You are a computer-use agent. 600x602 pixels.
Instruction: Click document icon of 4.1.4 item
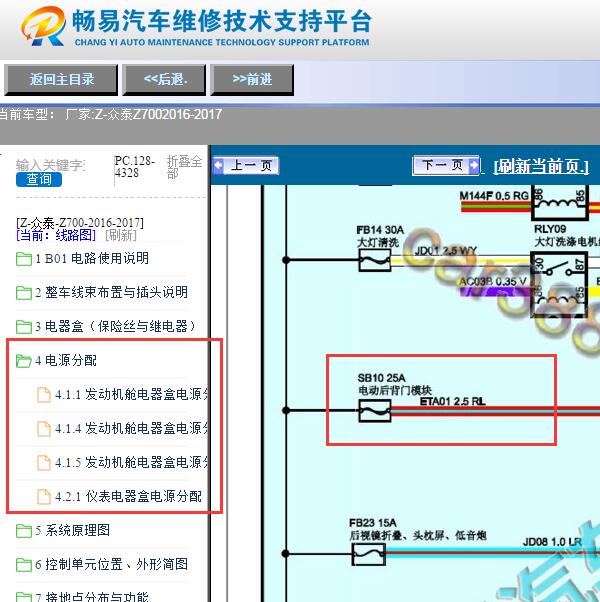pyautogui.click(x=44, y=429)
